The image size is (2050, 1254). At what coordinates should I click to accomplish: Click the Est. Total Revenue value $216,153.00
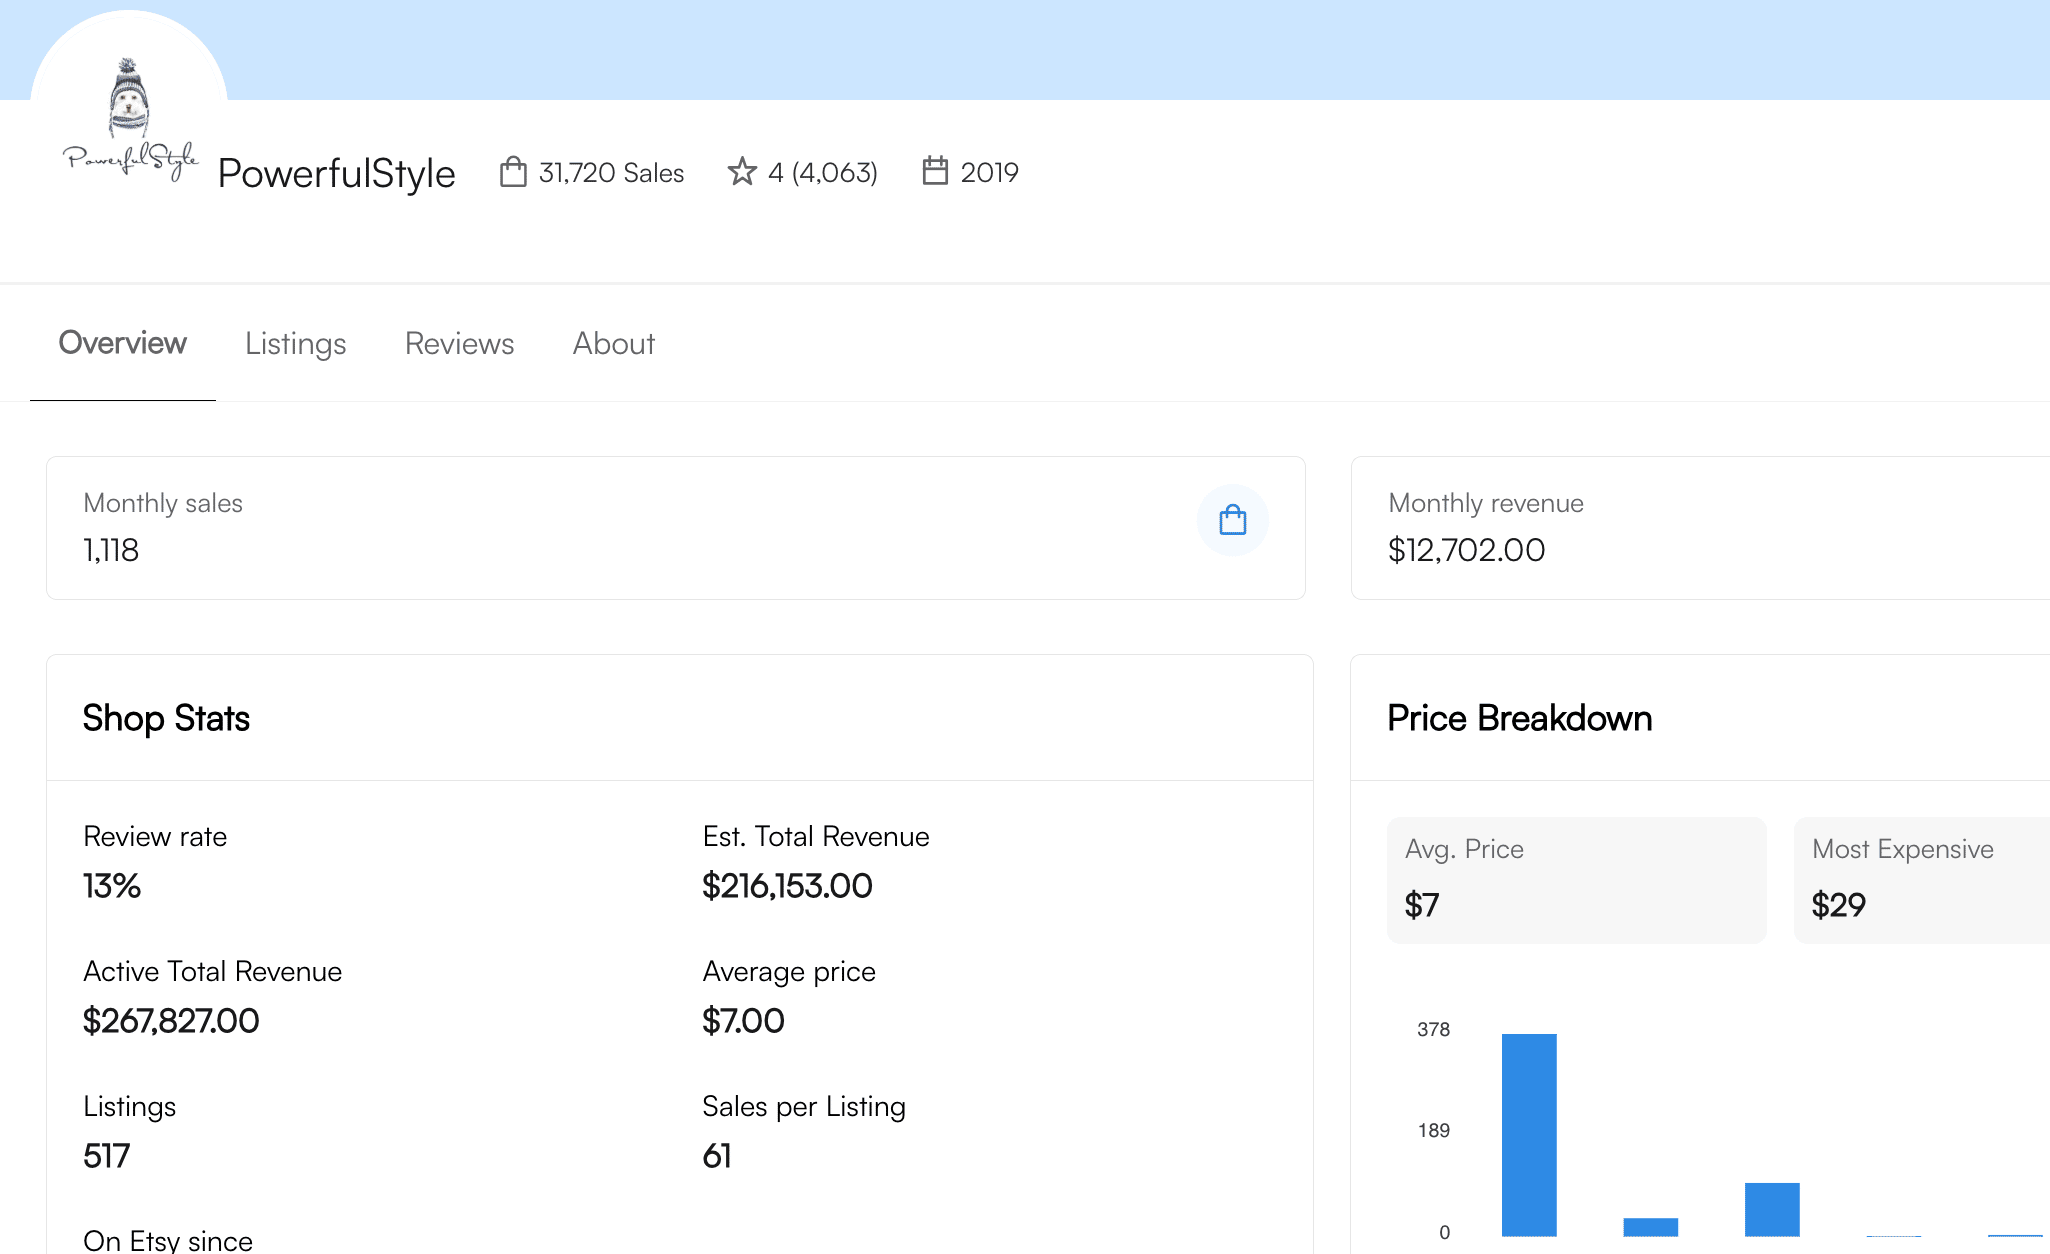pos(787,886)
